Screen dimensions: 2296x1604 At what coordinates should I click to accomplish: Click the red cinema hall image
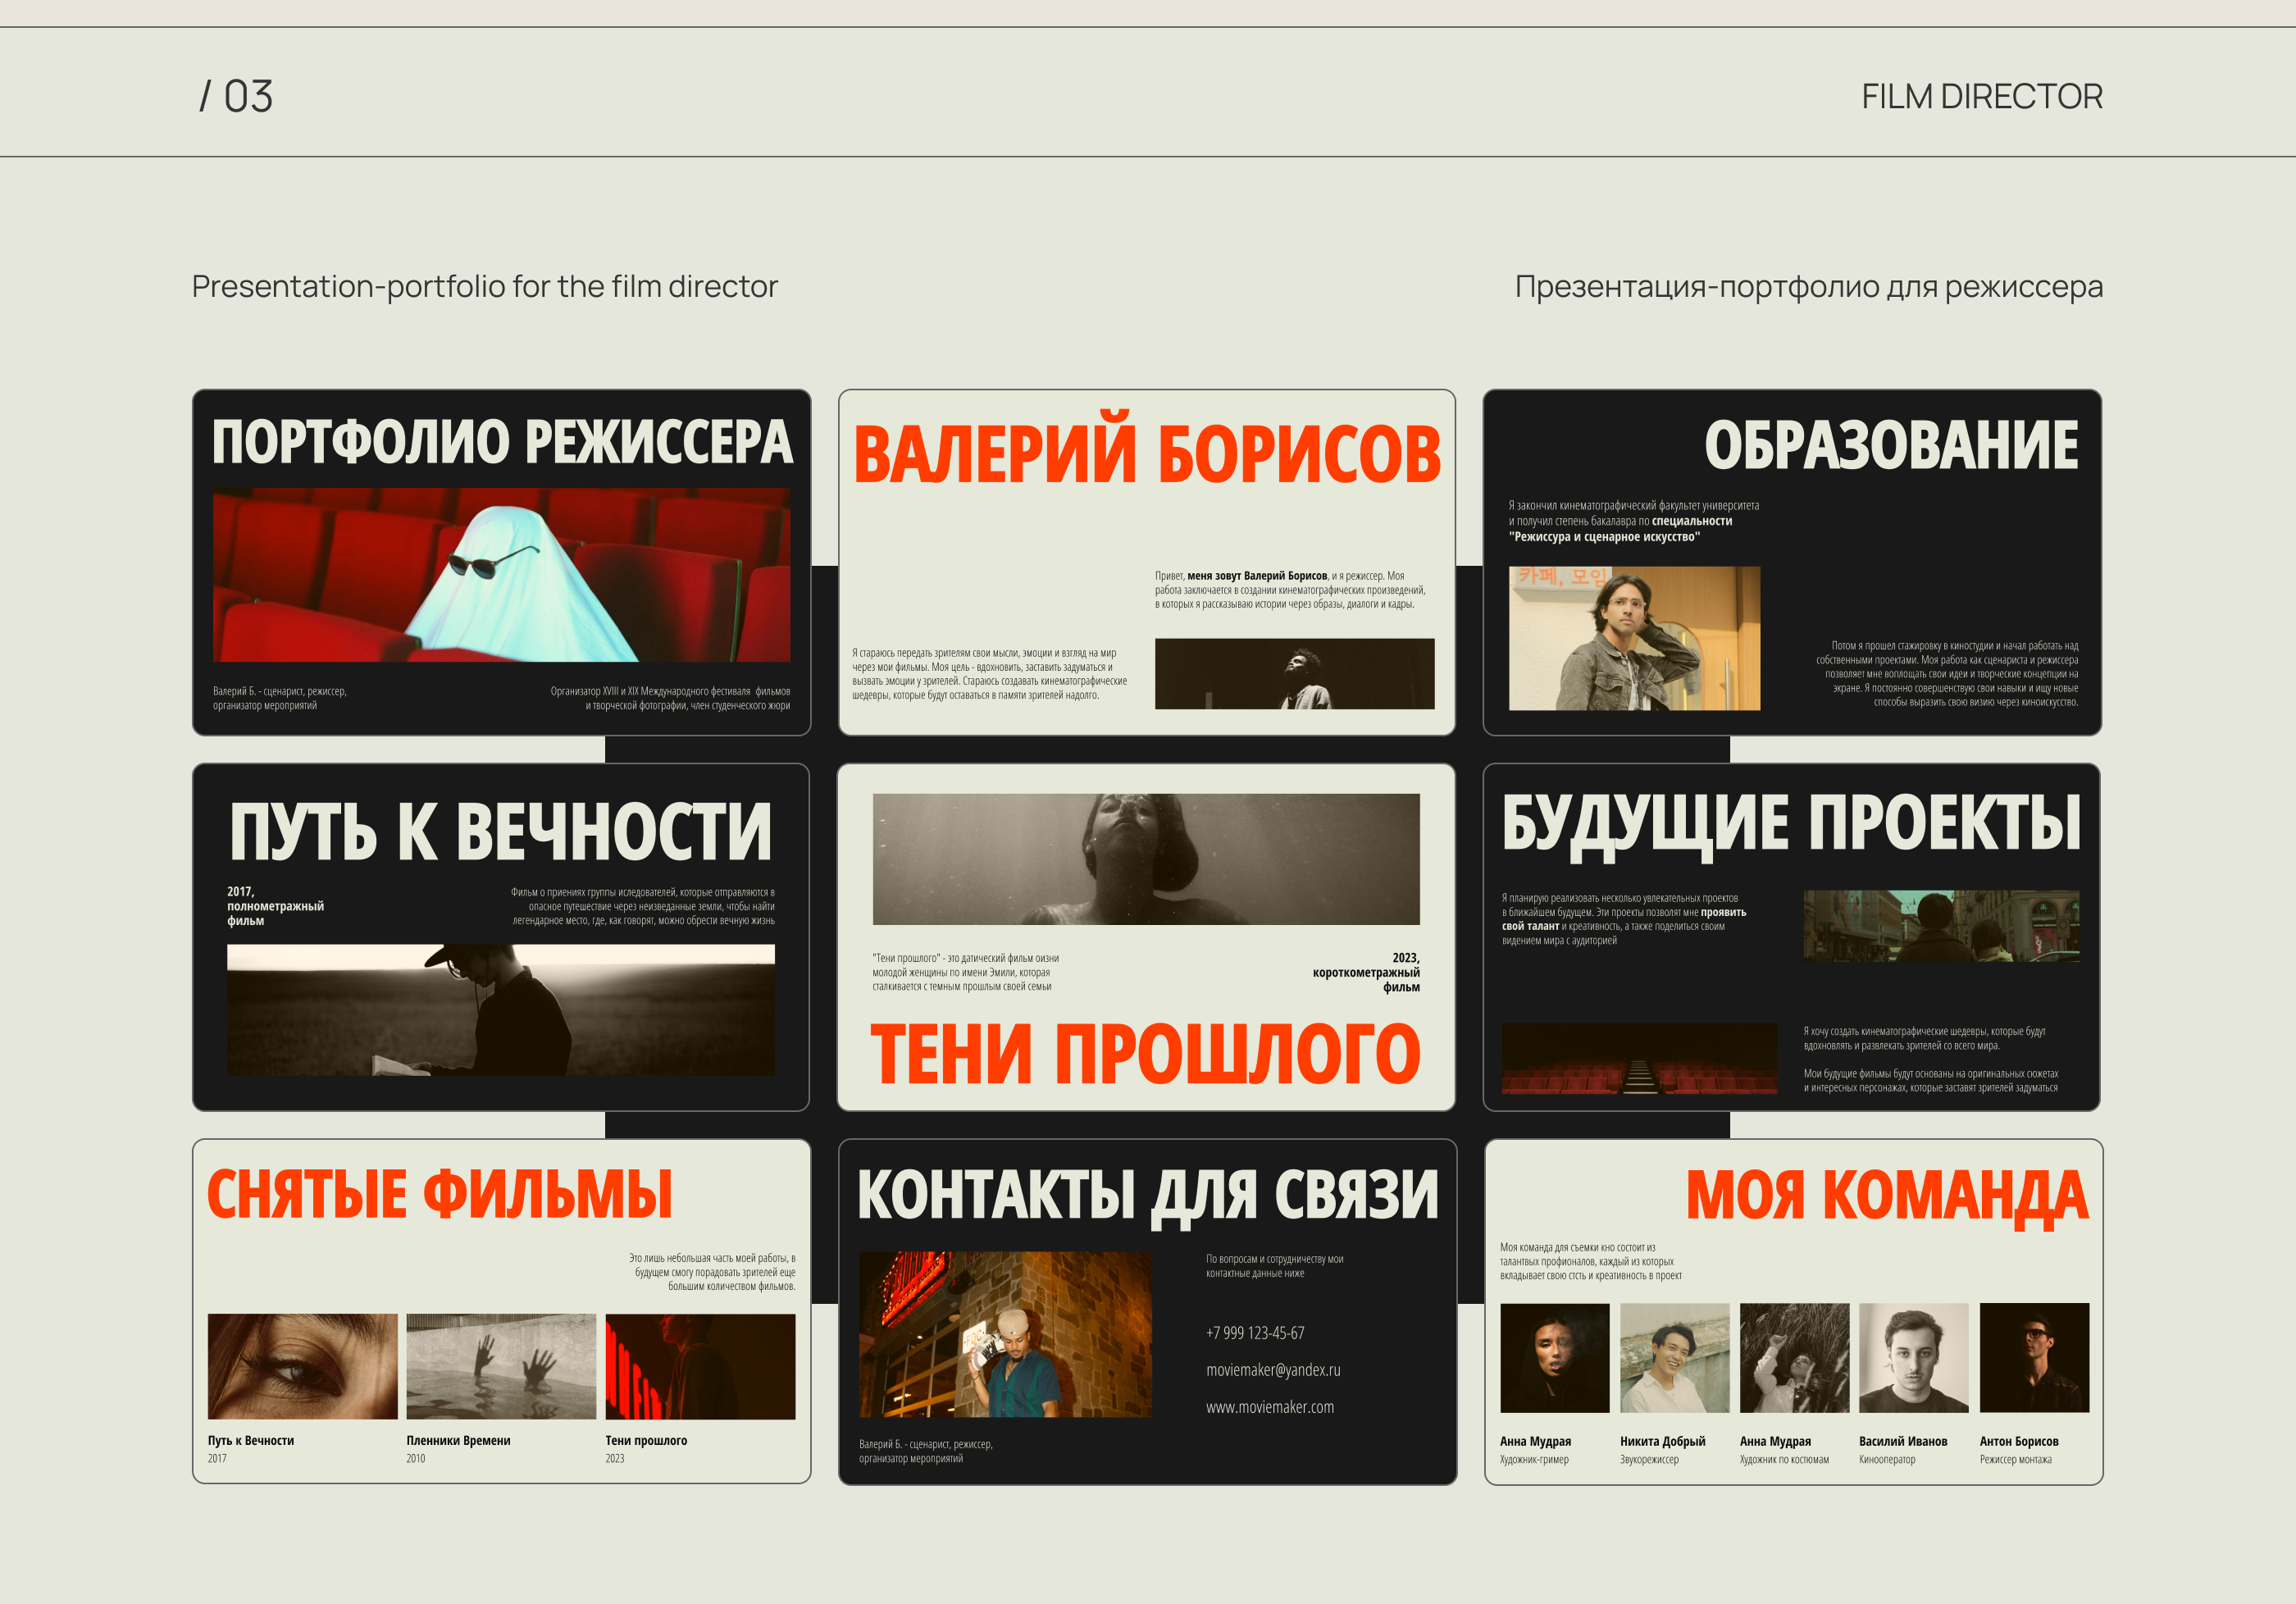(x=1638, y=1058)
